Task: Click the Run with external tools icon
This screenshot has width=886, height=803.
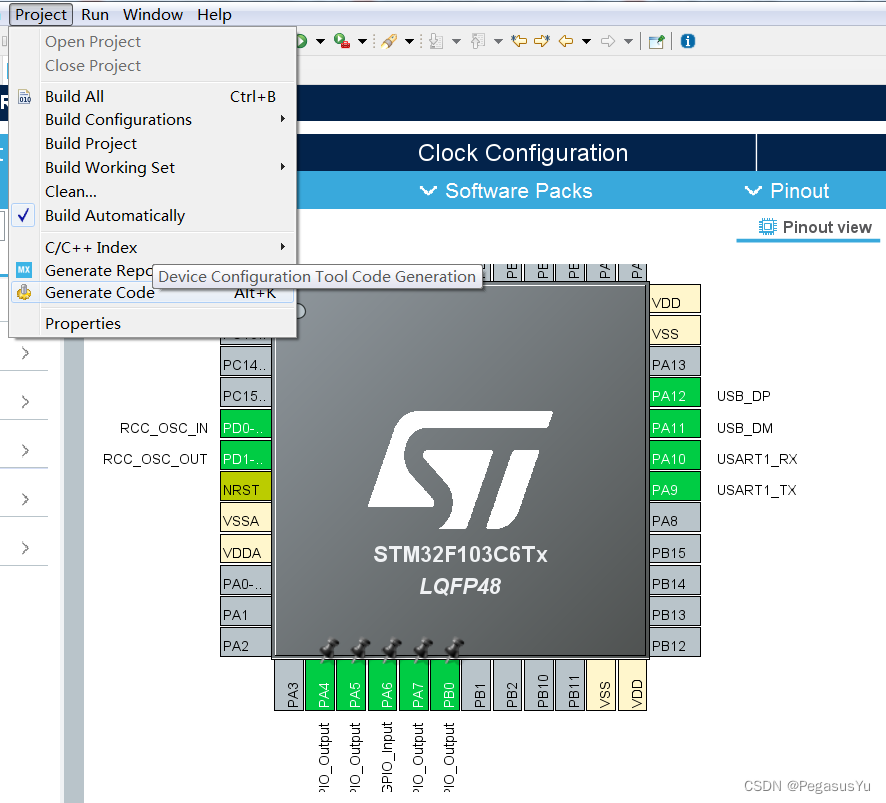Action: click(342, 41)
